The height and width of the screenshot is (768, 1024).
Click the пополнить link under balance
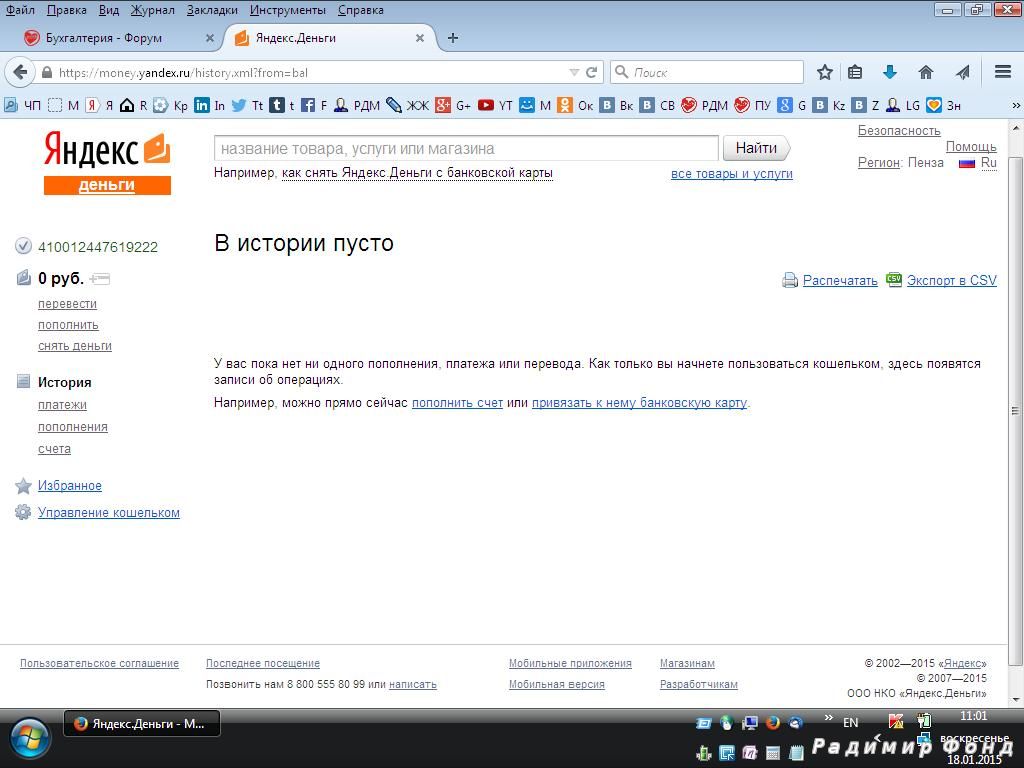tap(69, 325)
